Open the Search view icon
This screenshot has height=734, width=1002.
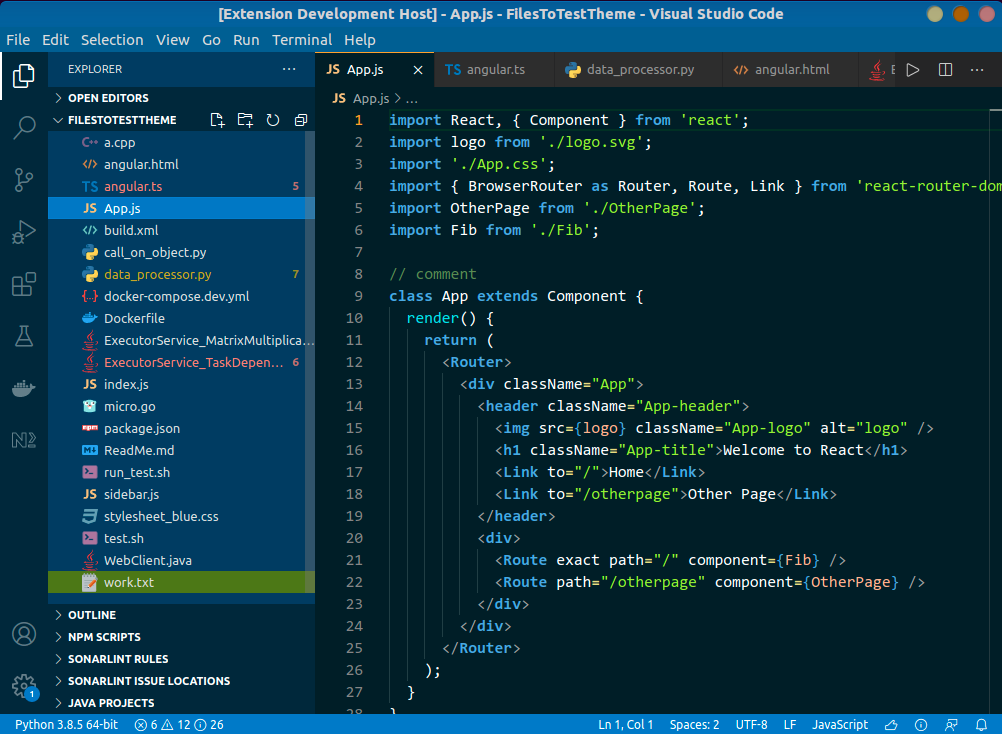tap(24, 128)
